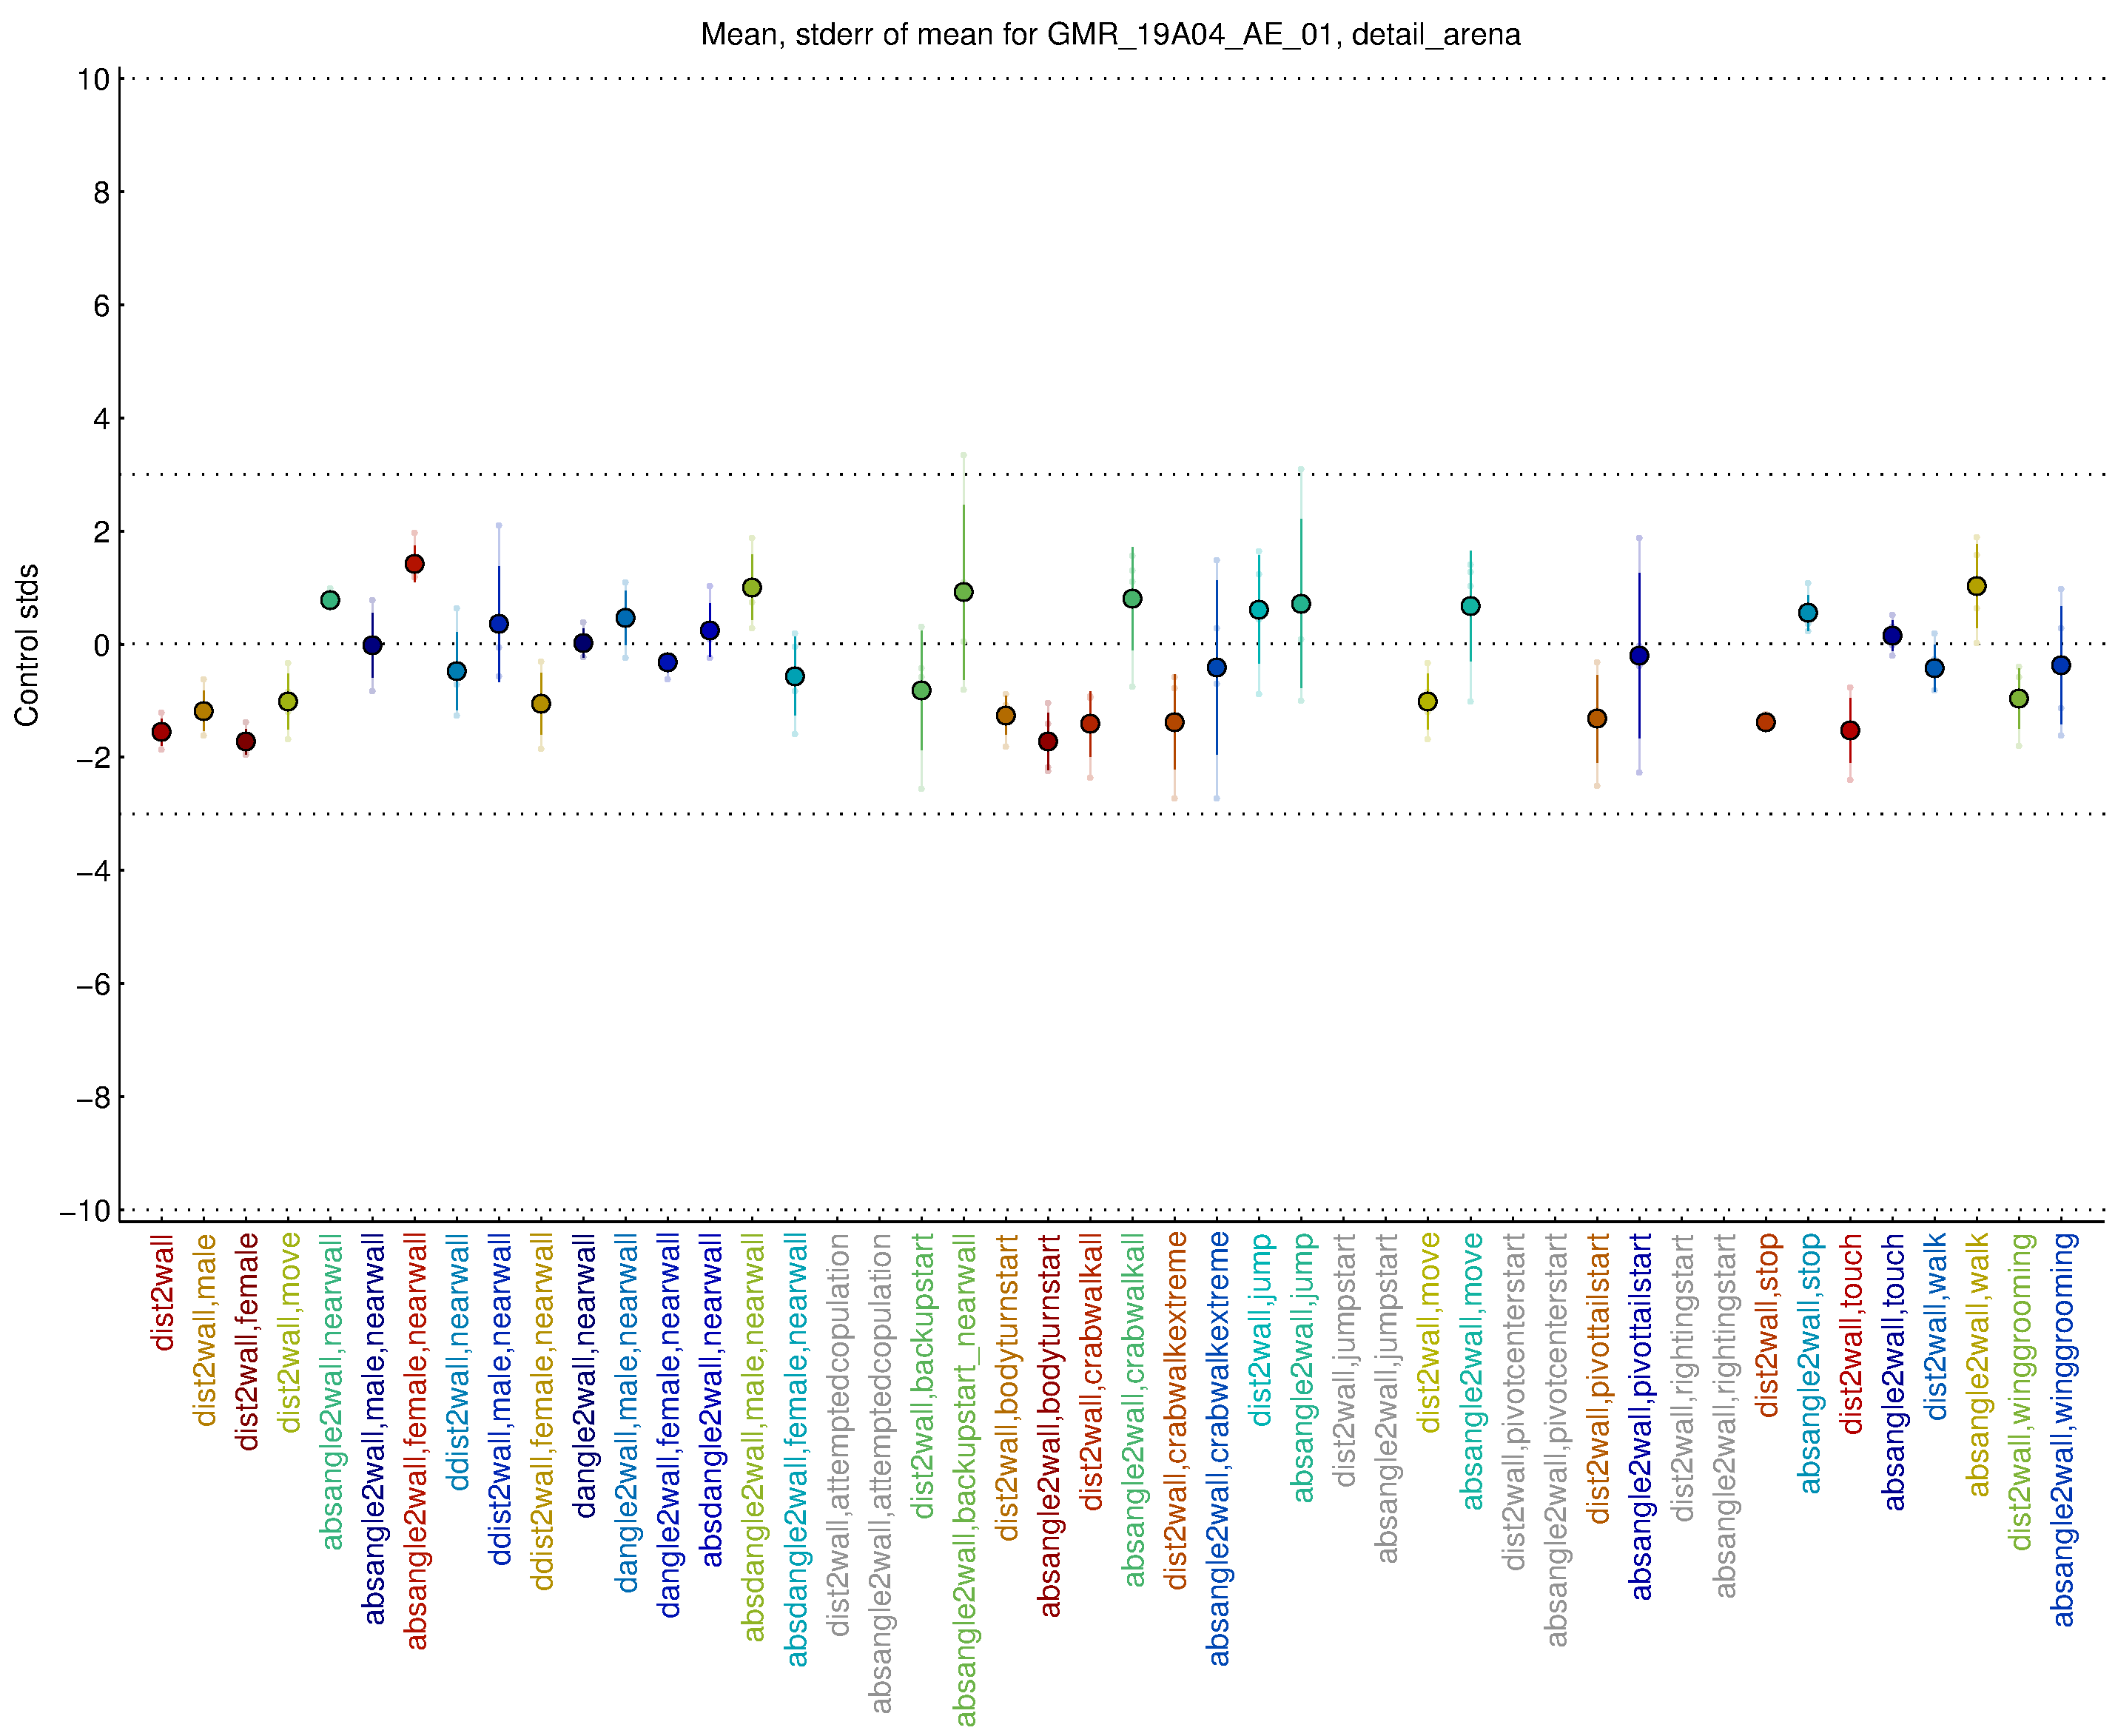Click the gray 'absangle2wall,attemptedcopulation' label

(x=879, y=1473)
